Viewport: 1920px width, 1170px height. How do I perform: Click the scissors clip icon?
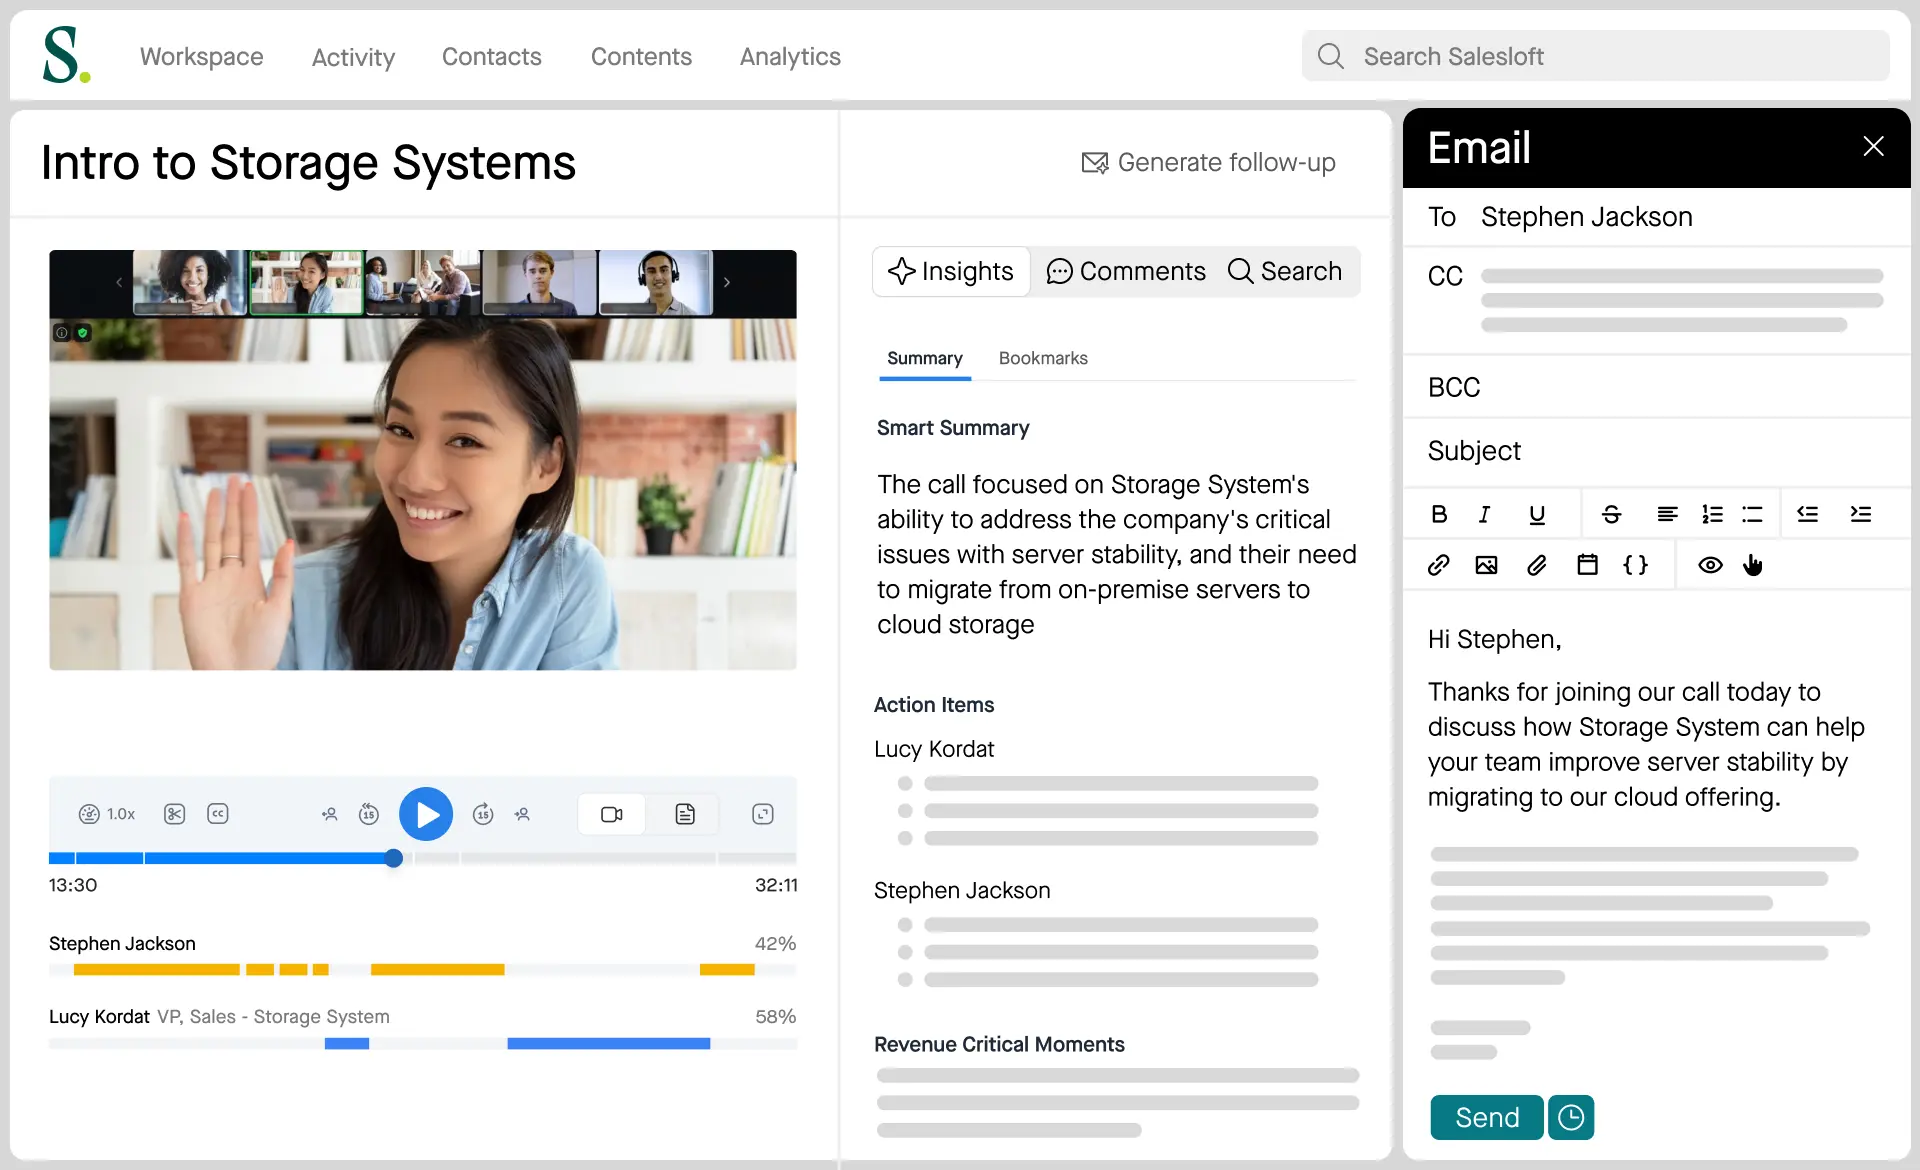coord(174,814)
